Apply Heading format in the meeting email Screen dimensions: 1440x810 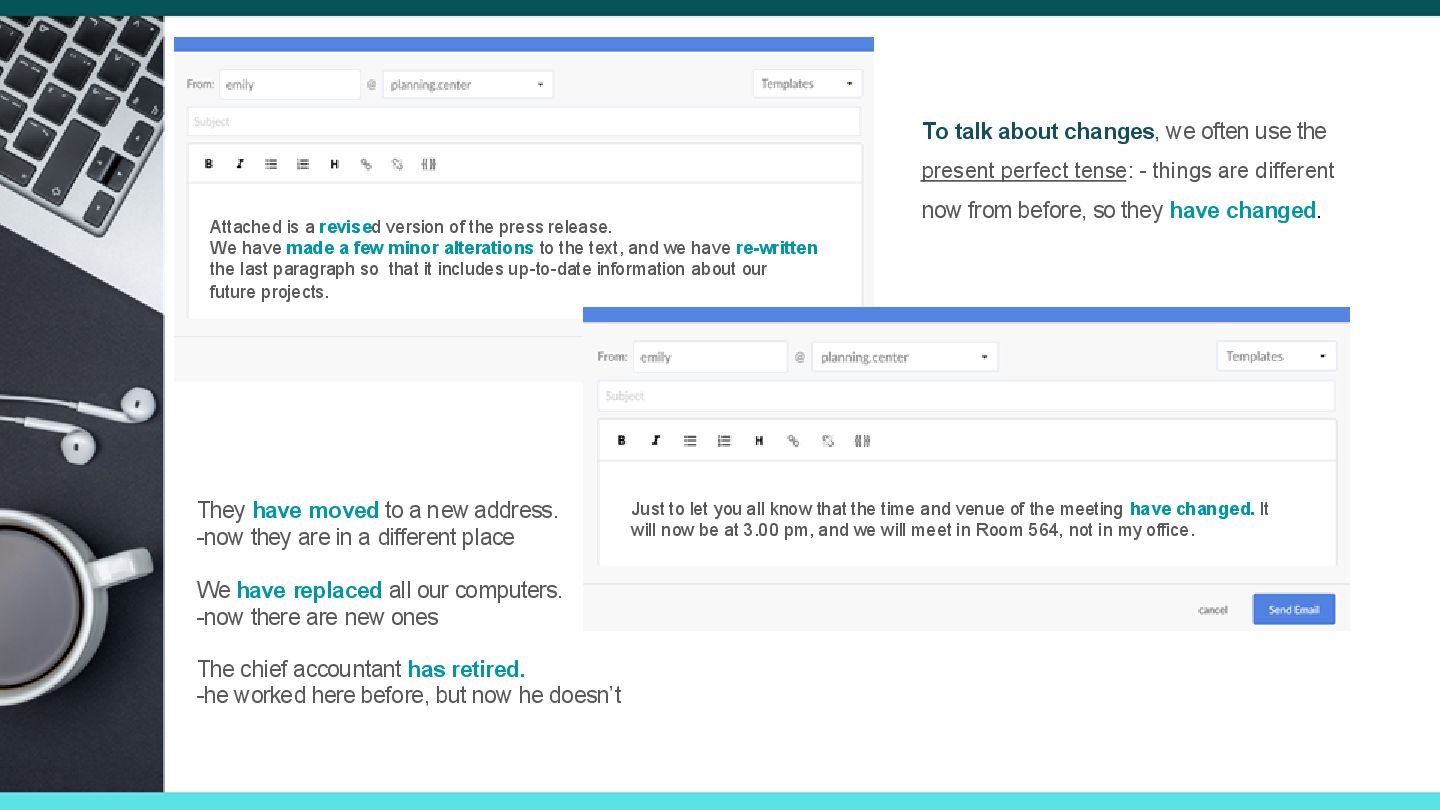(x=759, y=440)
